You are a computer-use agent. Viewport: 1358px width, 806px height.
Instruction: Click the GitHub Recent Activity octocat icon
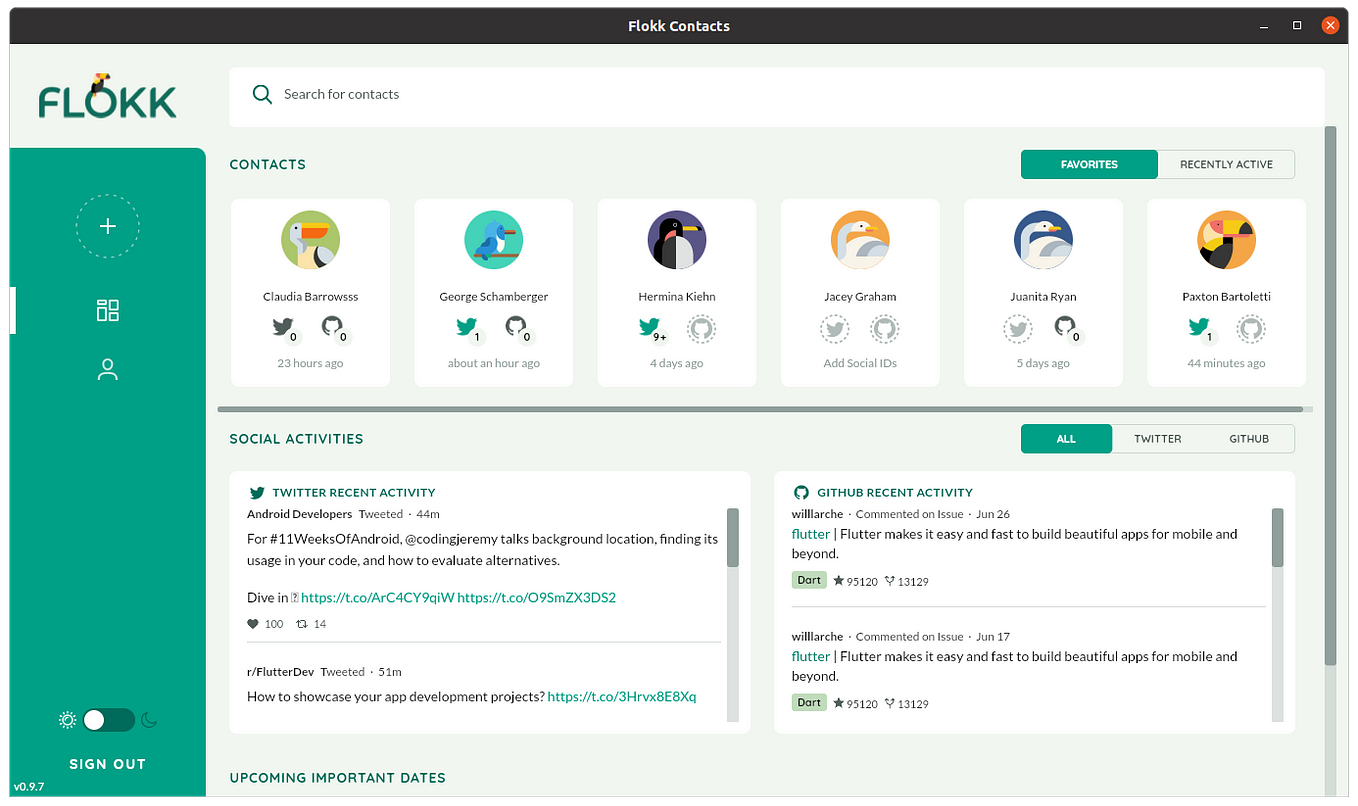801,493
